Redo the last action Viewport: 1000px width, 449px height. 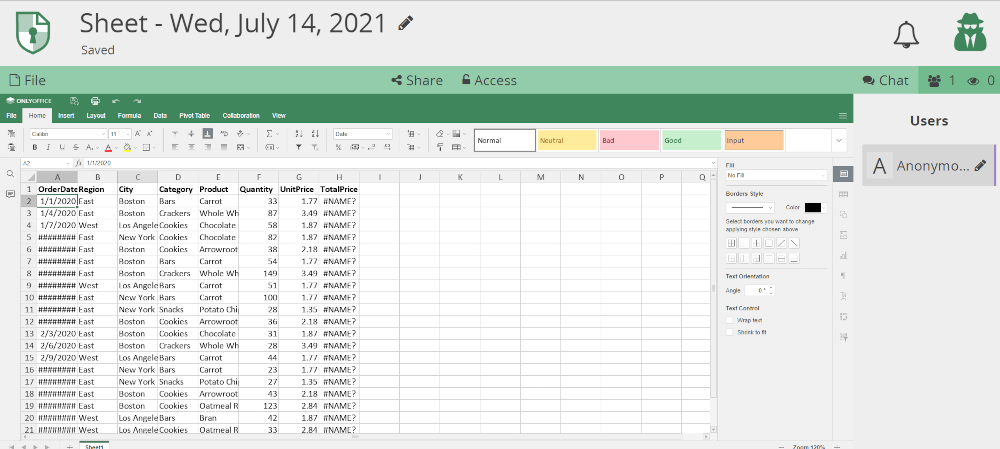coord(137,101)
